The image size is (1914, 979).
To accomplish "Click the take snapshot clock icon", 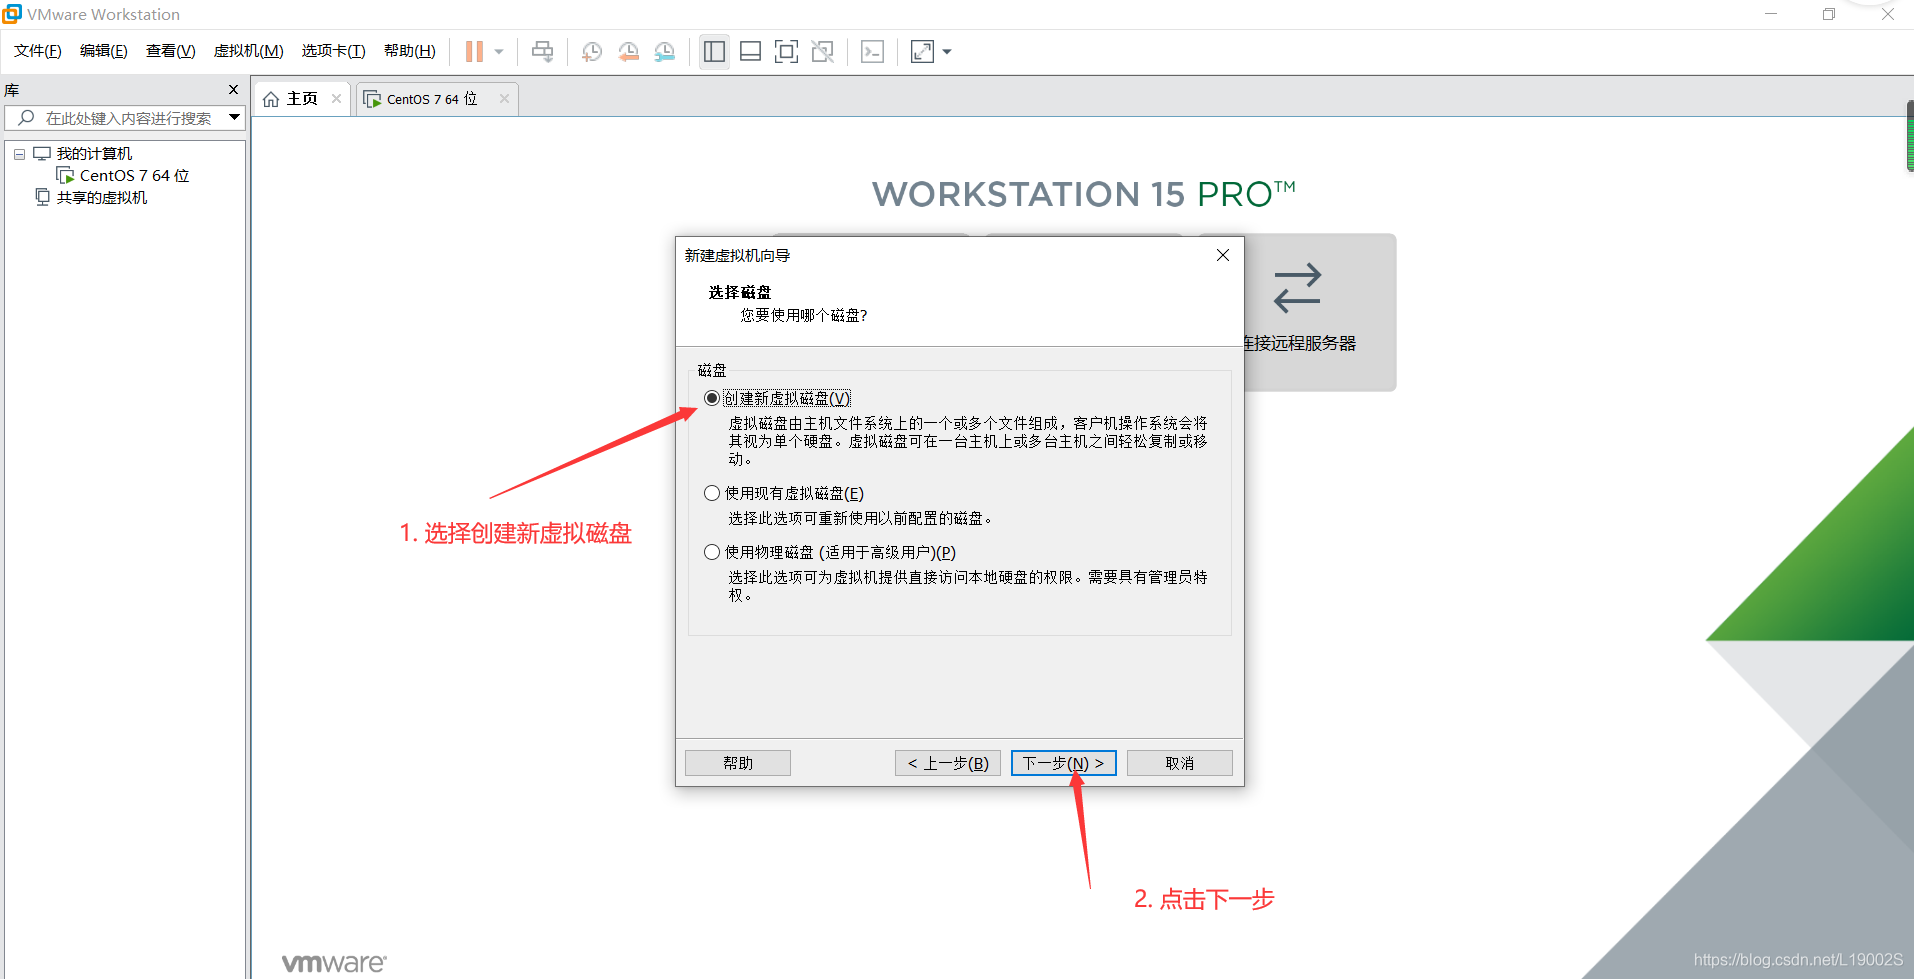I will [x=592, y=51].
